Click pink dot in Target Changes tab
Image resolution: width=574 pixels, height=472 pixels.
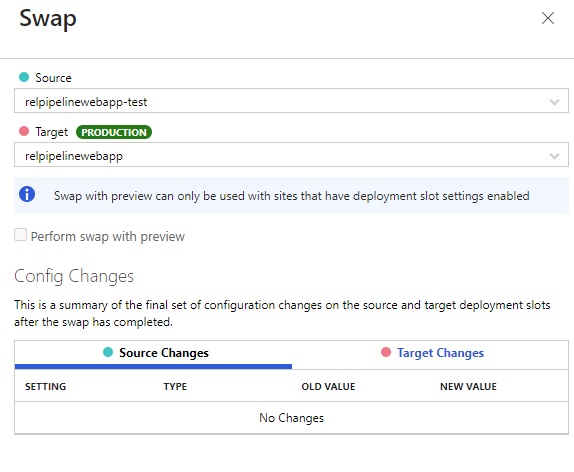(x=386, y=352)
